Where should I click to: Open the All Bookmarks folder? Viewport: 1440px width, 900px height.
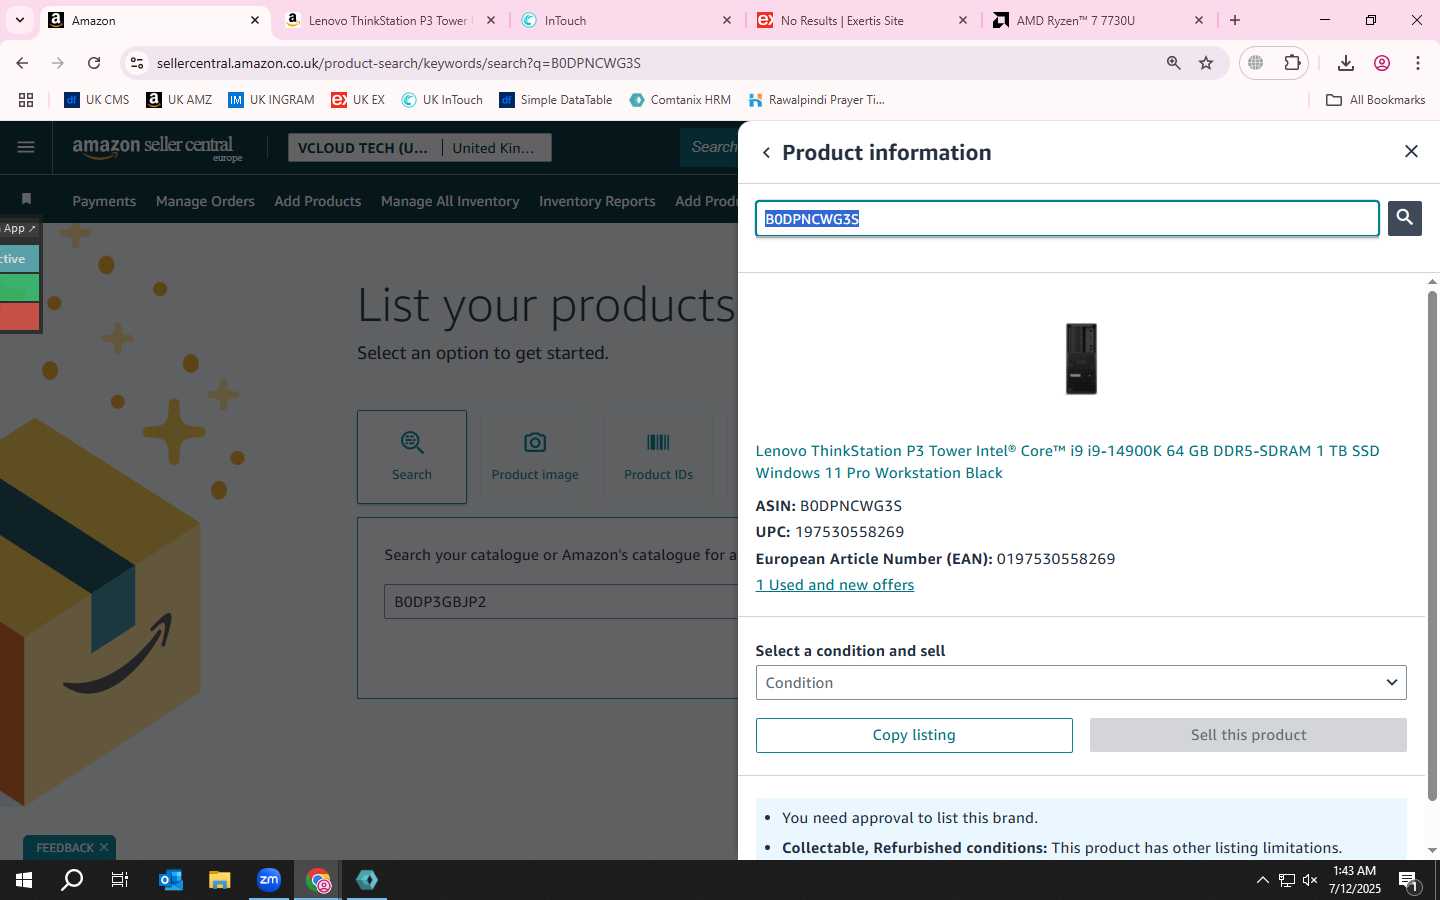[1375, 100]
